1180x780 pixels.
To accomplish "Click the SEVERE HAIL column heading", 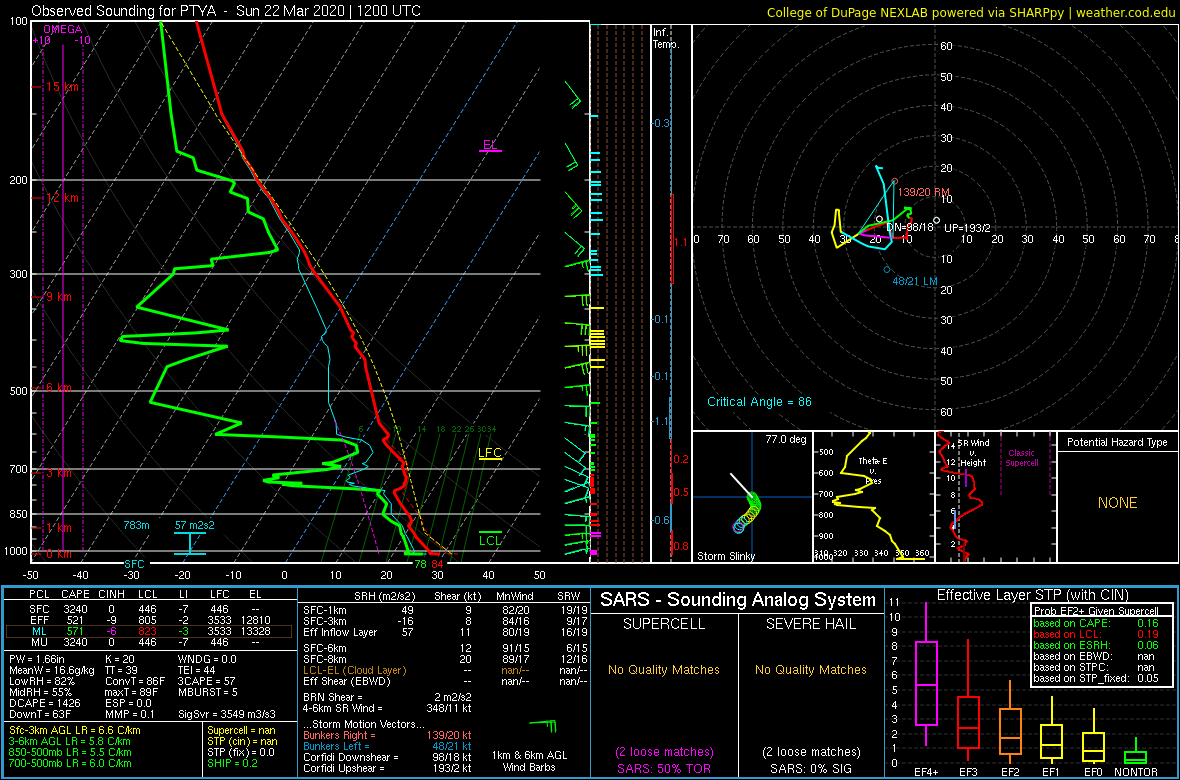I will 811,624.
